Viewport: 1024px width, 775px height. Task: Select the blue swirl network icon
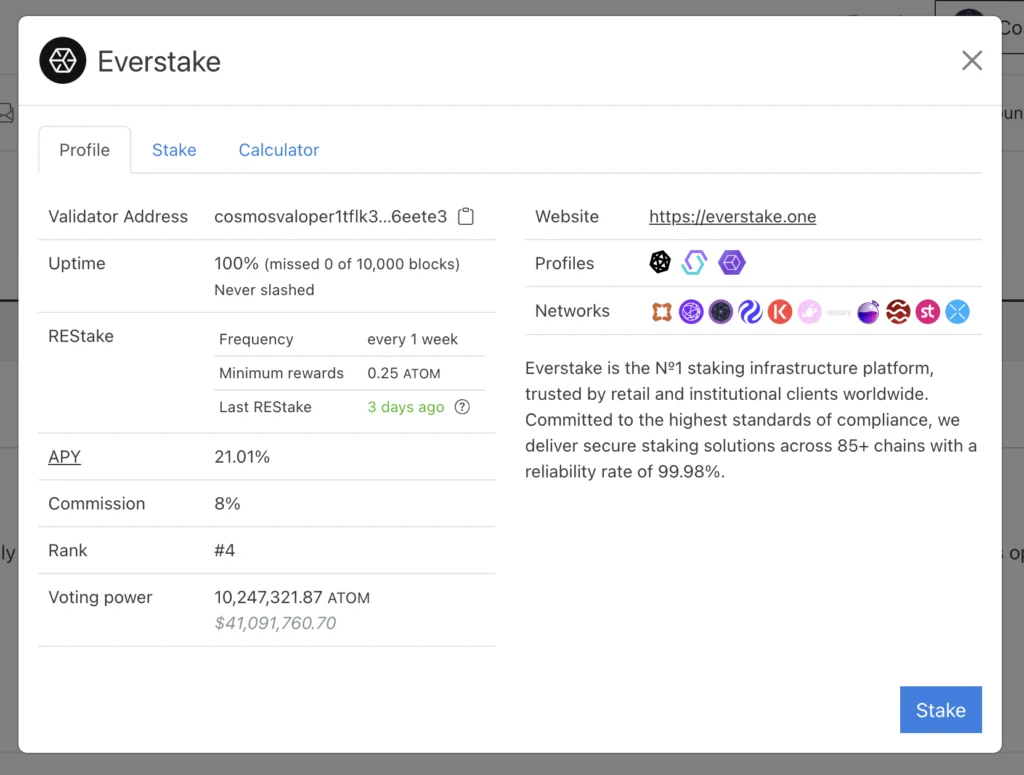[x=750, y=312]
